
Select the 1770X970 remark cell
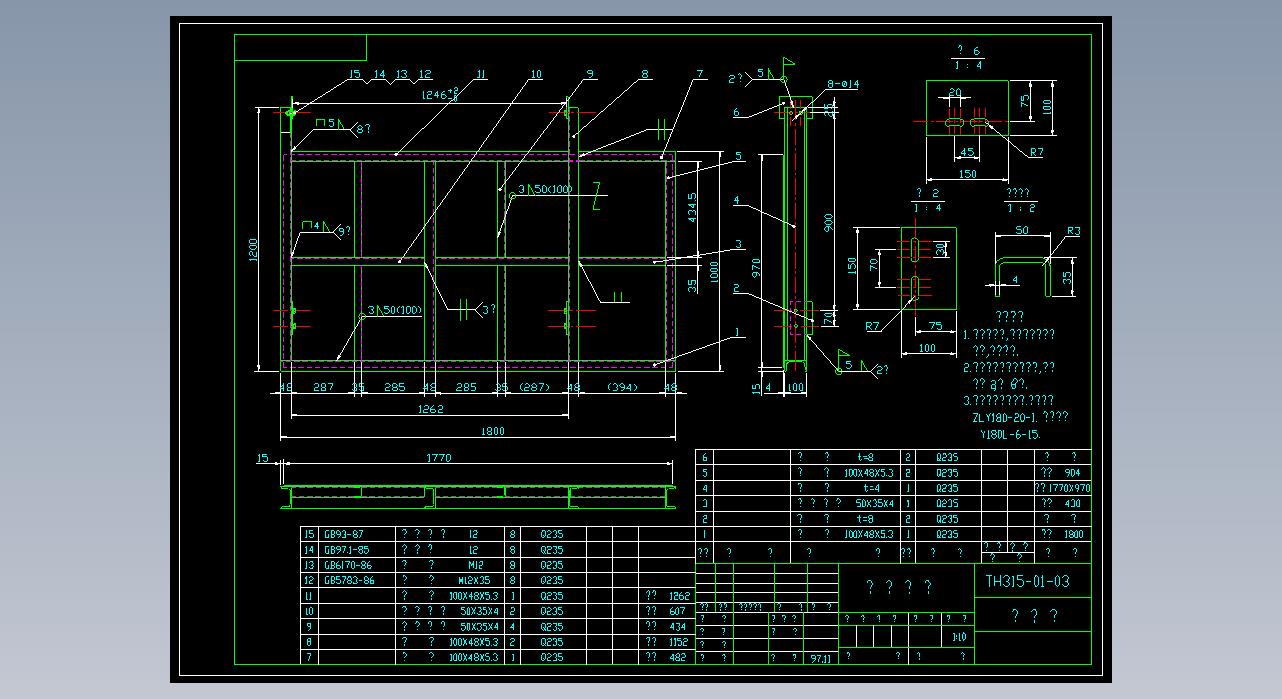[x=1062, y=488]
